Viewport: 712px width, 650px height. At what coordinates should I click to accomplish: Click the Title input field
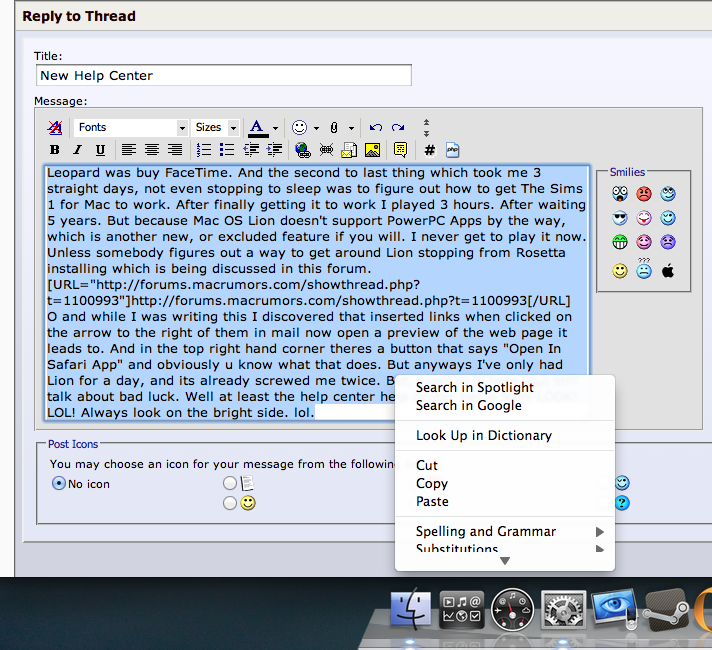tap(224, 75)
